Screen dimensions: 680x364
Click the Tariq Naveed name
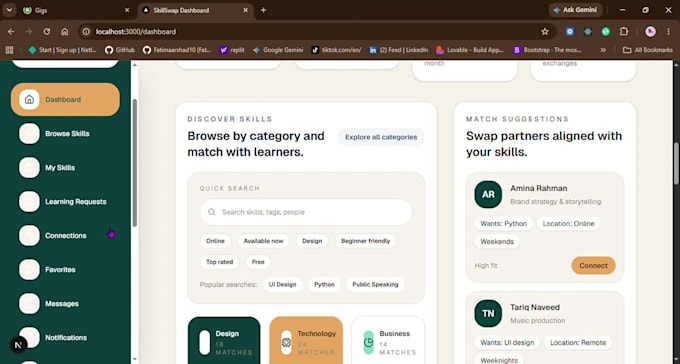click(535, 307)
